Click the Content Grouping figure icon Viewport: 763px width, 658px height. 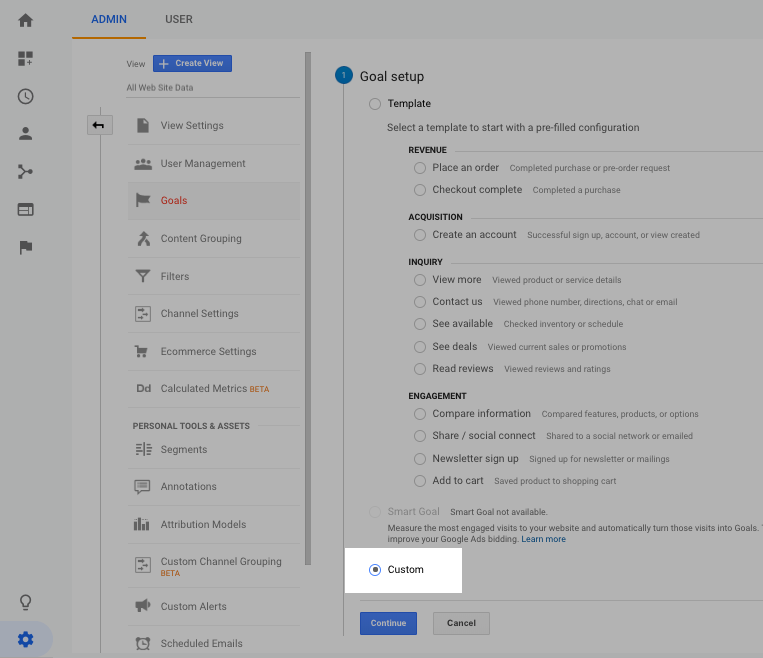point(143,238)
